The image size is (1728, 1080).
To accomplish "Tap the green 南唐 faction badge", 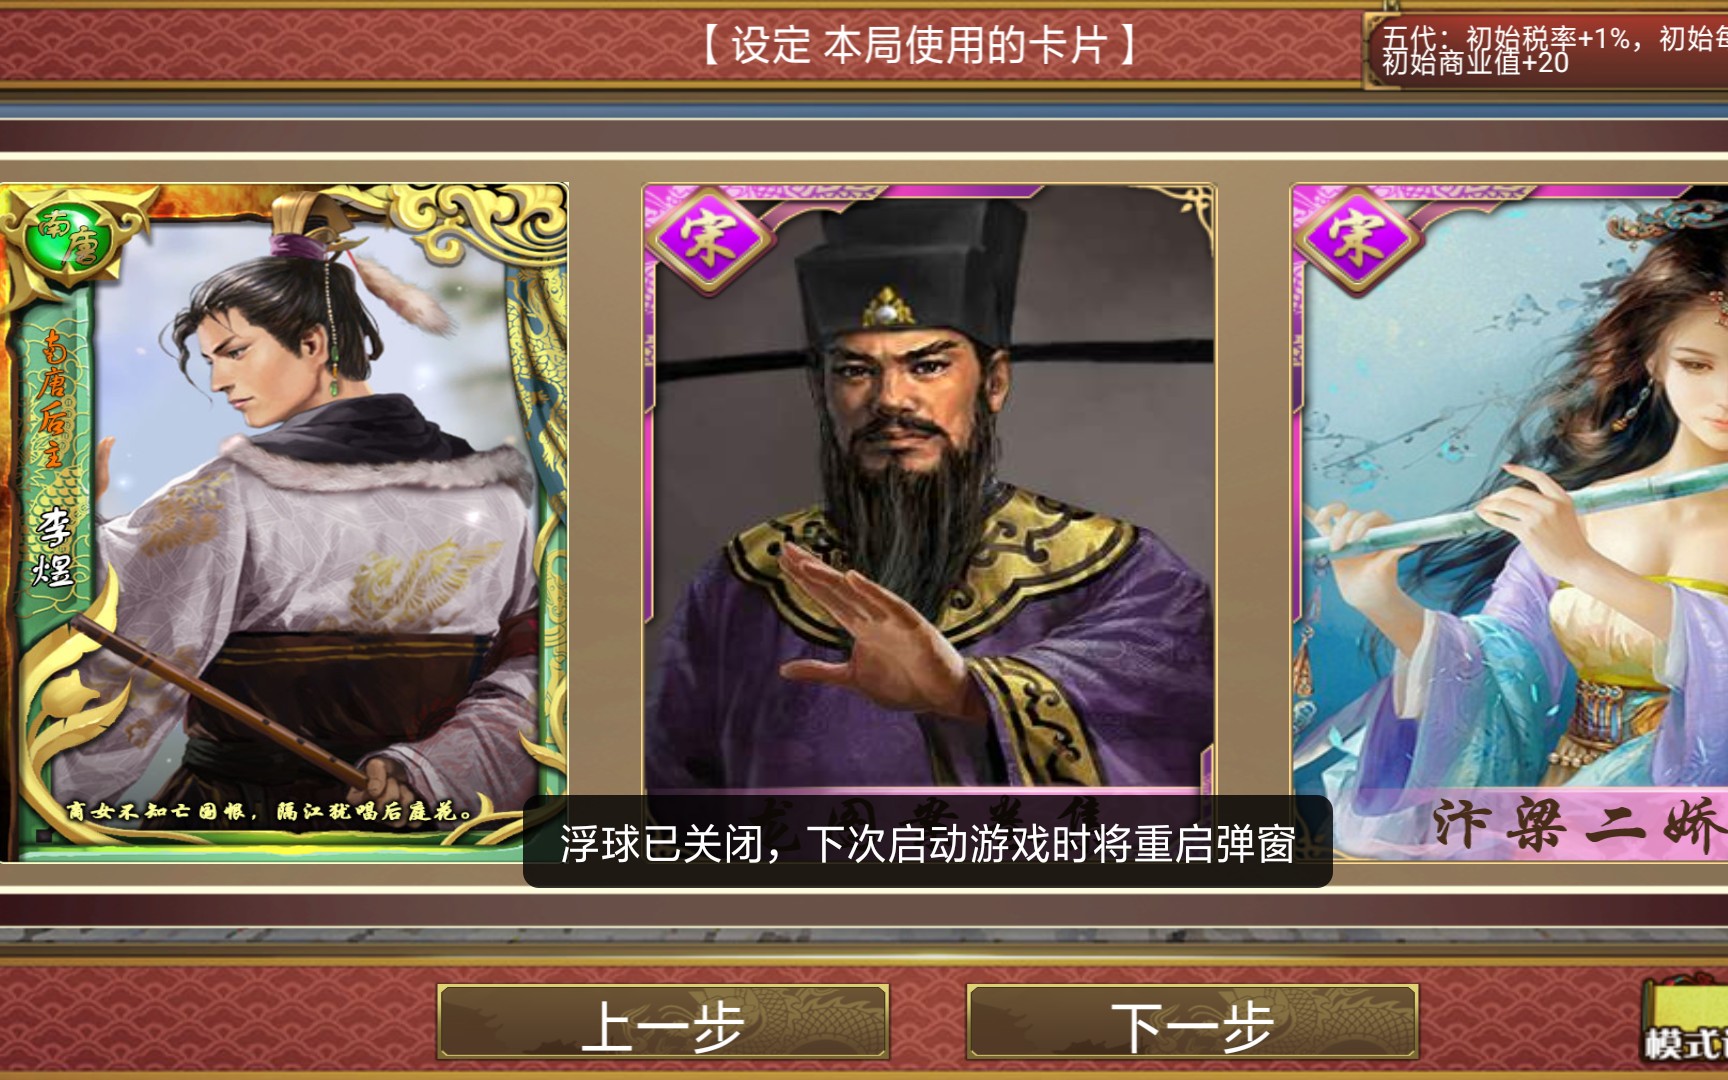I will tap(68, 238).
